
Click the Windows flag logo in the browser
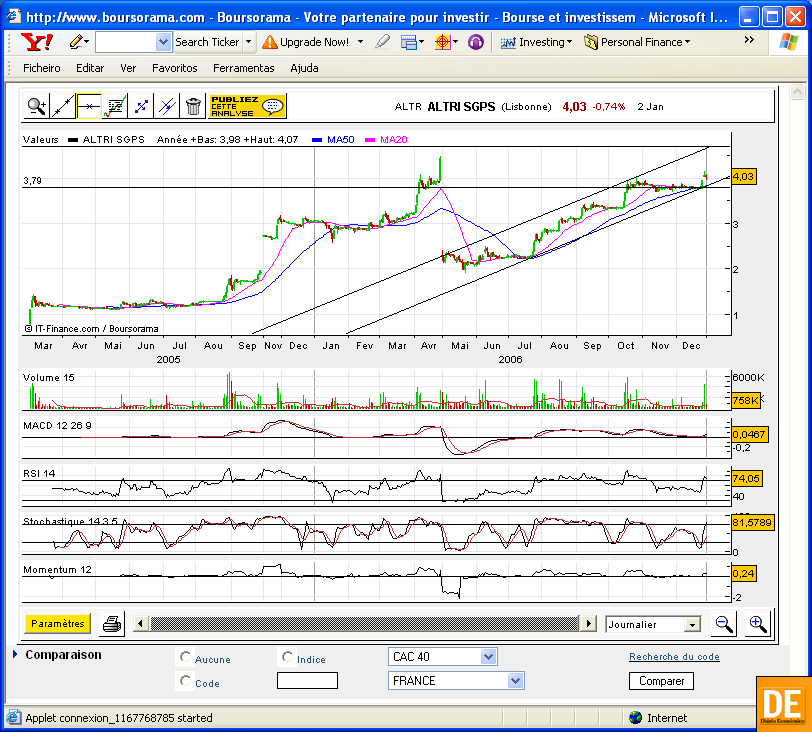[x=788, y=42]
